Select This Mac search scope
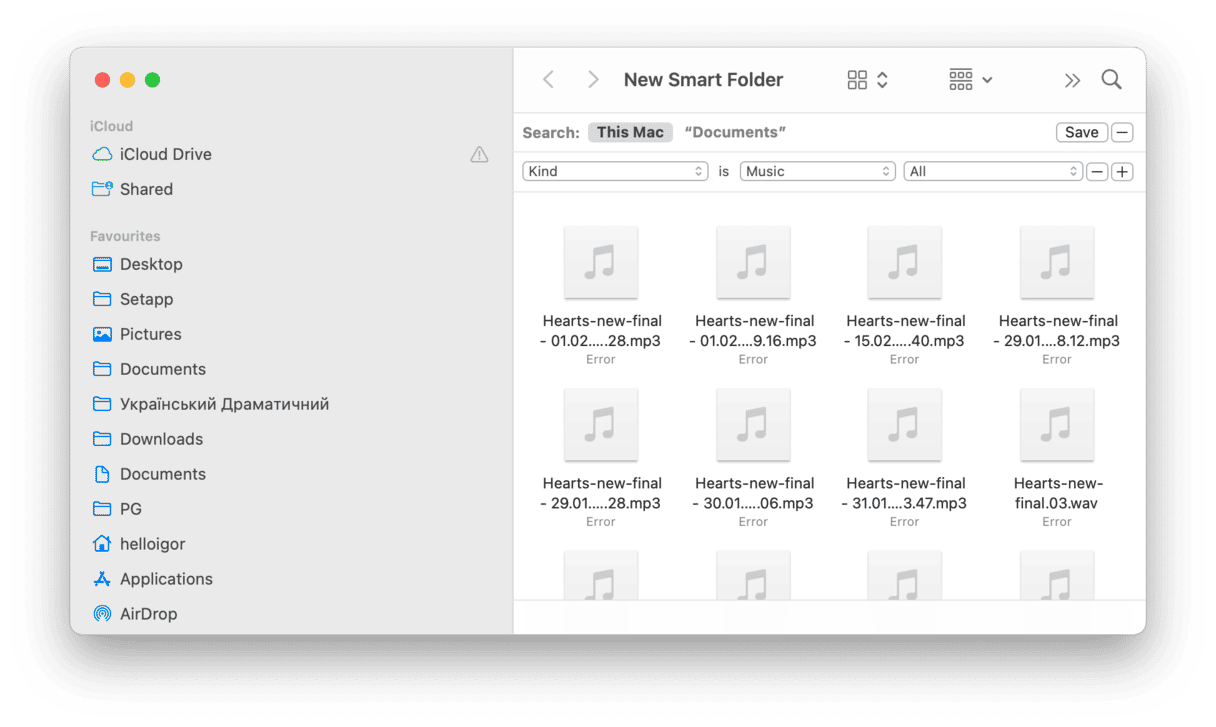This screenshot has width=1216, height=727. [630, 132]
